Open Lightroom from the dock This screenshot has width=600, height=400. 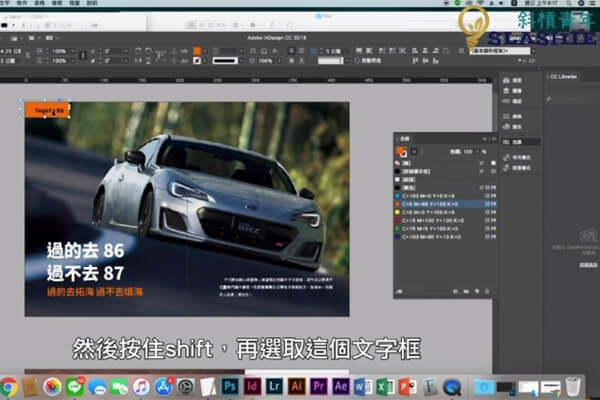coord(274,387)
